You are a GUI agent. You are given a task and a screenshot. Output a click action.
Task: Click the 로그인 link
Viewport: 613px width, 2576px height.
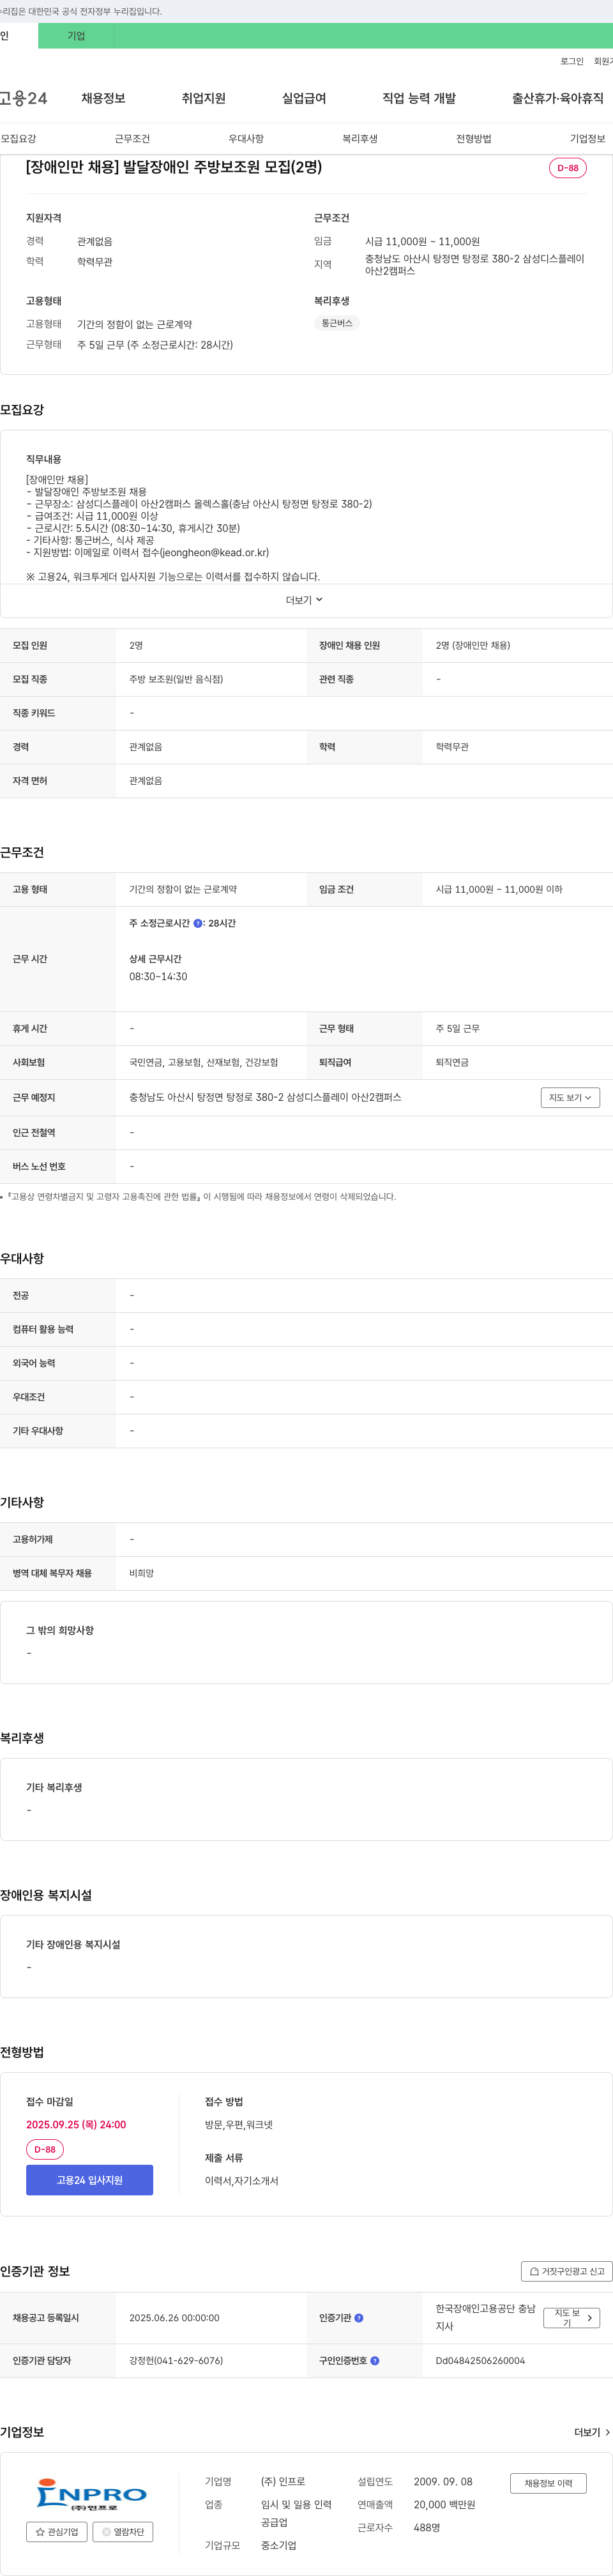coord(572,61)
